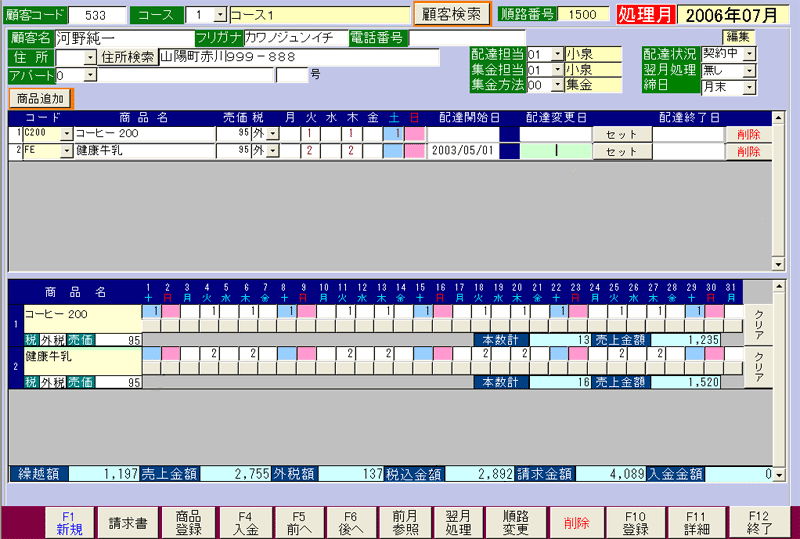
Task: Click the クリア button for 健康牛乳 calendar
Action: pos(759,367)
